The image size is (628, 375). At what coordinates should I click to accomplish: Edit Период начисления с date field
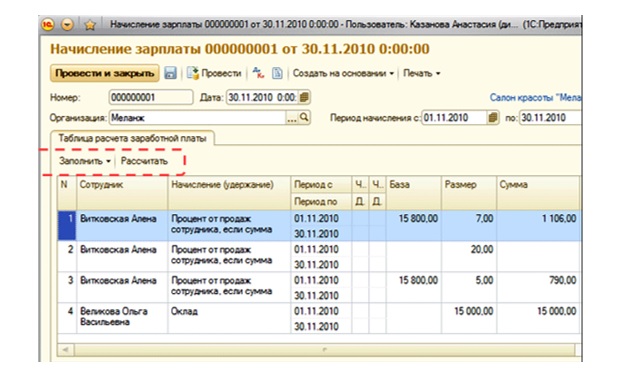click(454, 118)
